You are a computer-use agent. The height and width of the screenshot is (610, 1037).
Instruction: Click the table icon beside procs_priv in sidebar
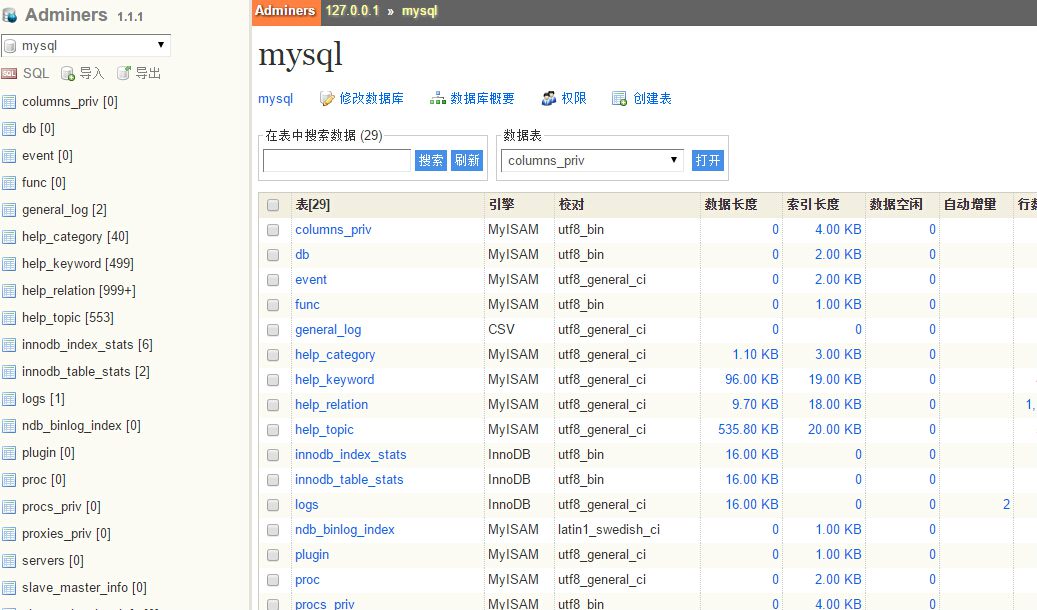click(9, 507)
